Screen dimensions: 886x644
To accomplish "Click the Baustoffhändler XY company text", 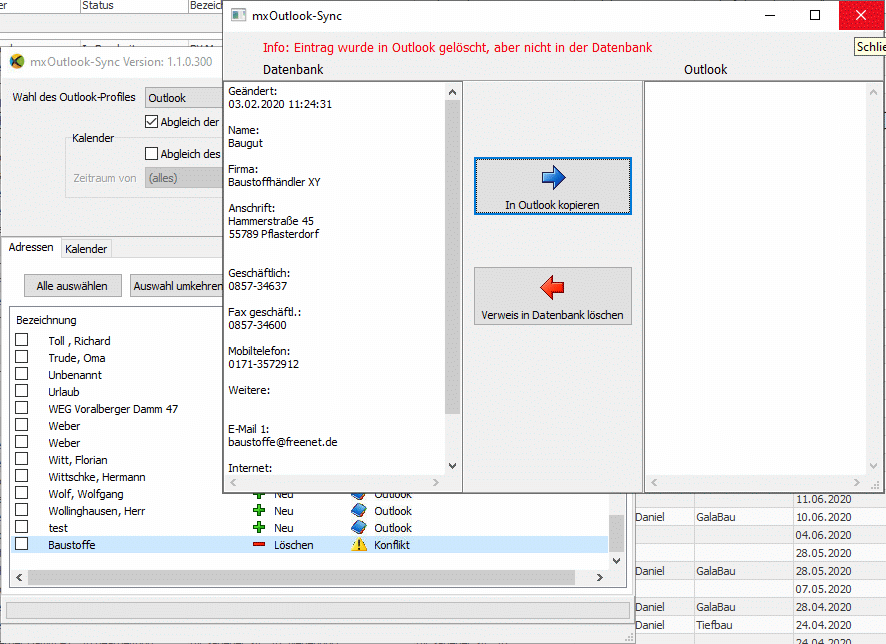I will tap(275, 182).
